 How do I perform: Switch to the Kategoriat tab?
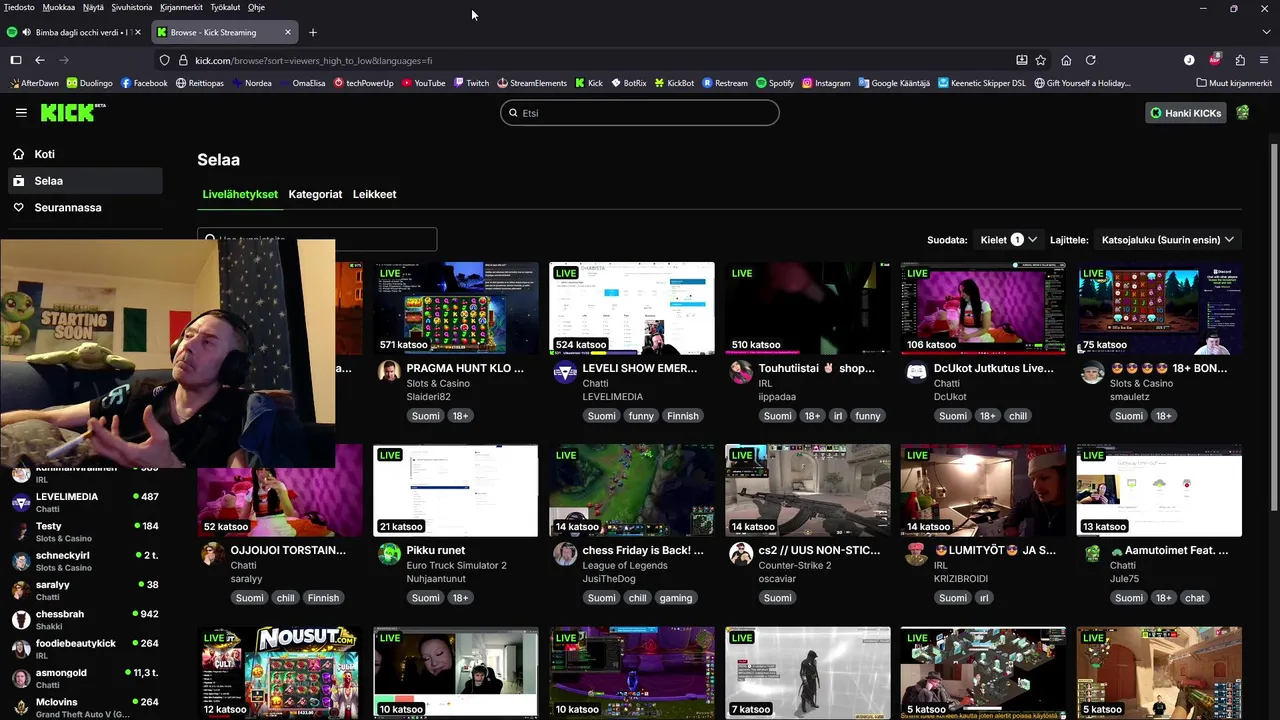pos(315,194)
